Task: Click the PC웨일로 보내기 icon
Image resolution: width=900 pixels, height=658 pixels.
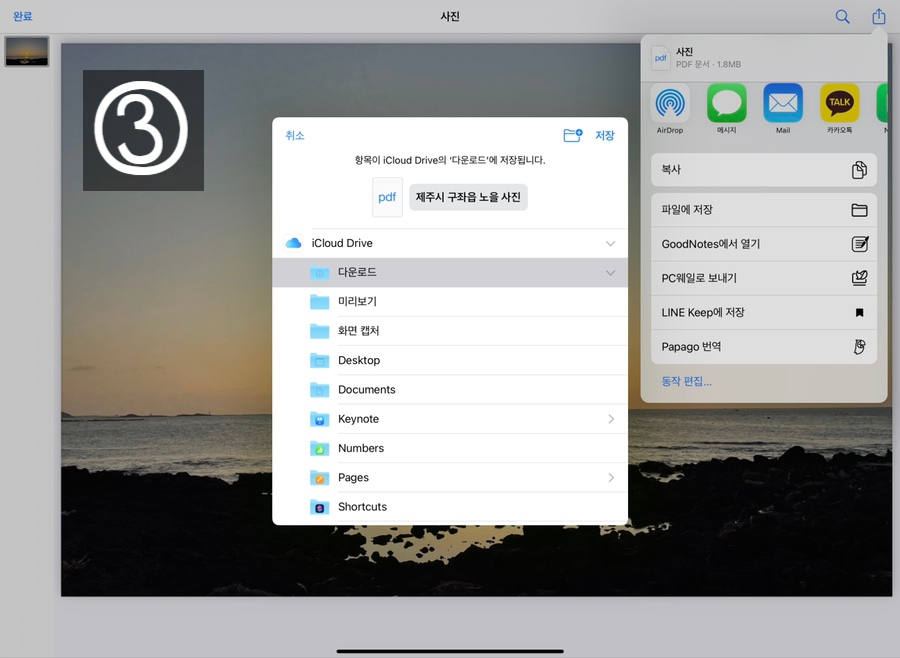Action: pos(859,278)
